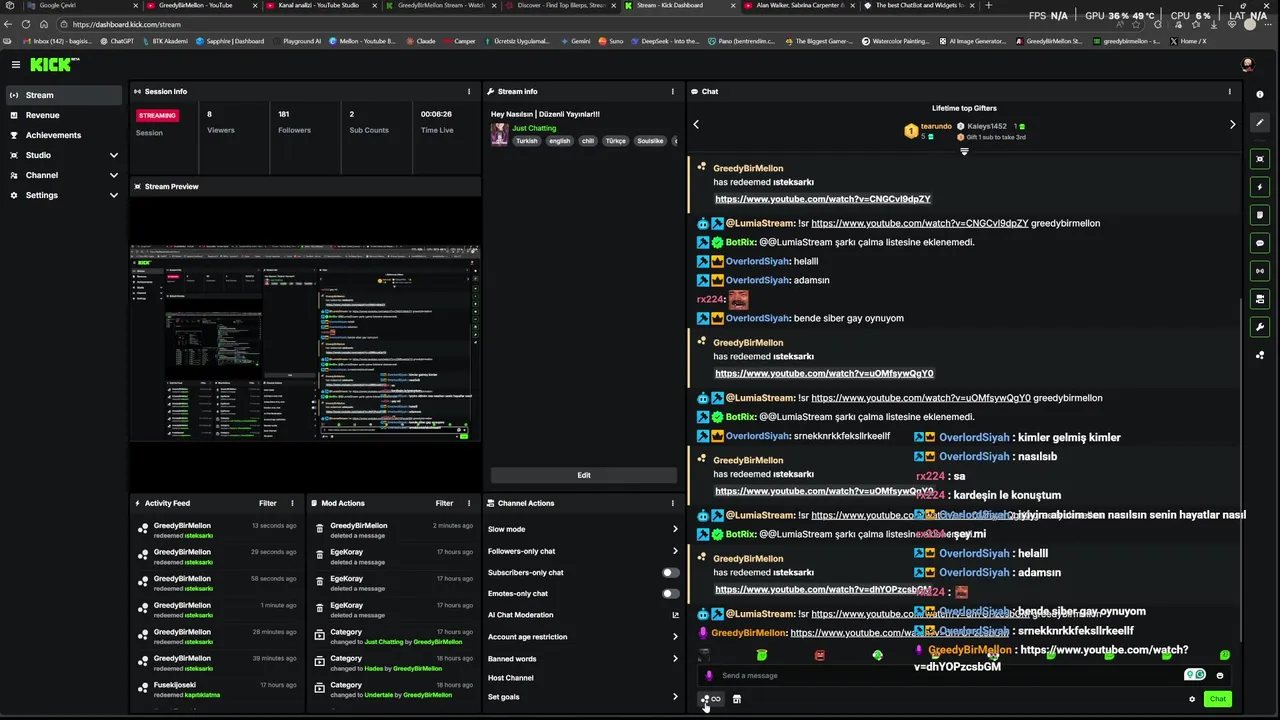Click the info icon in right sidebar
Image resolution: width=1280 pixels, height=720 pixels.
click(x=1260, y=94)
